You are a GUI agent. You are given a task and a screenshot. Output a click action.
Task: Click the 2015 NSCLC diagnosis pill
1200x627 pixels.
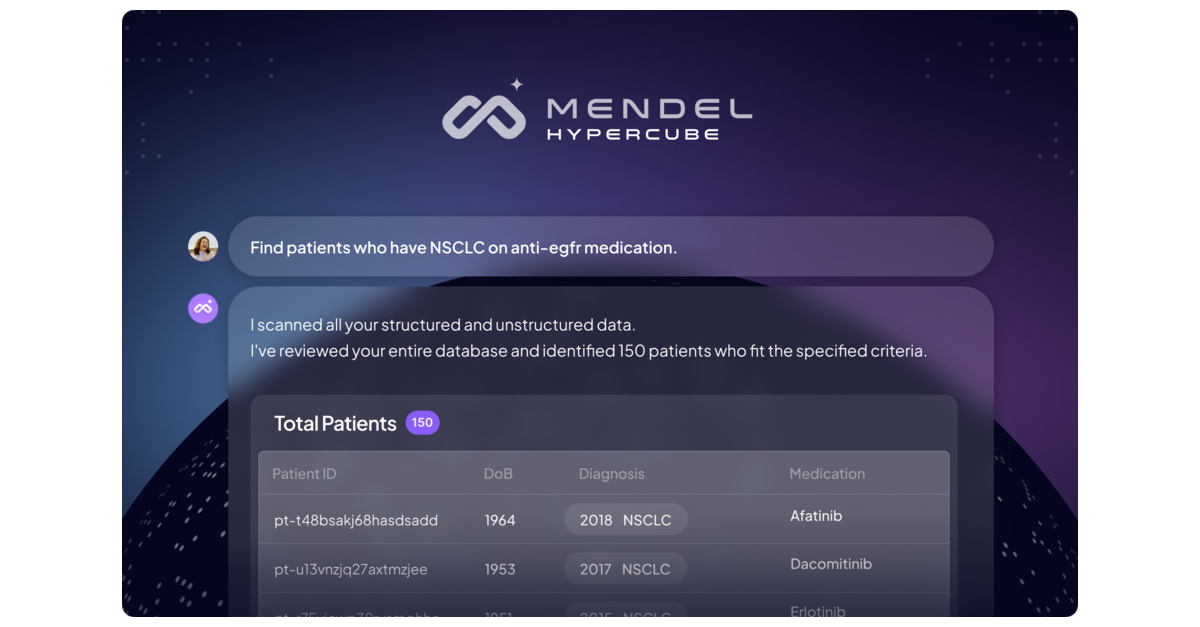coord(625,613)
